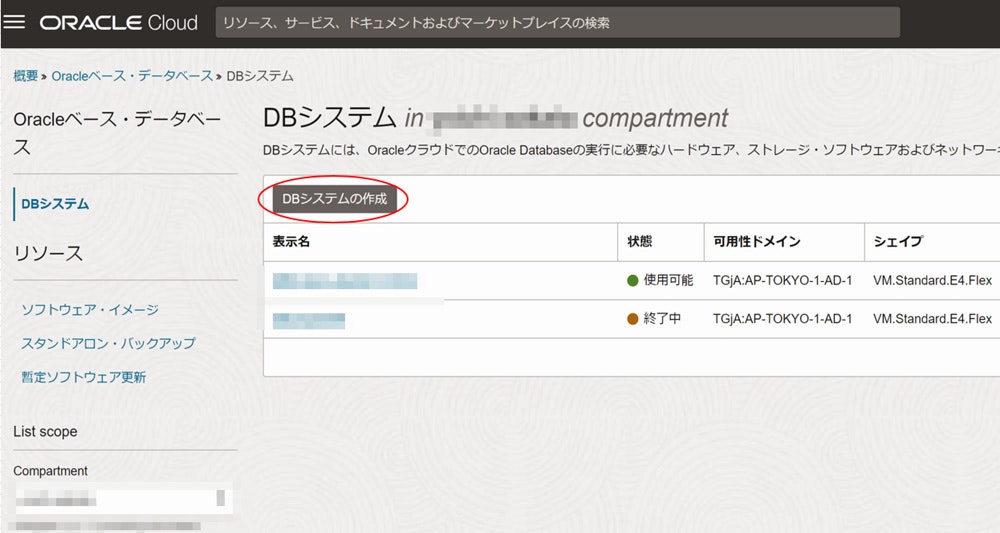
Task: Open ソフトウェア・イメージ resource link
Action: coord(90,310)
